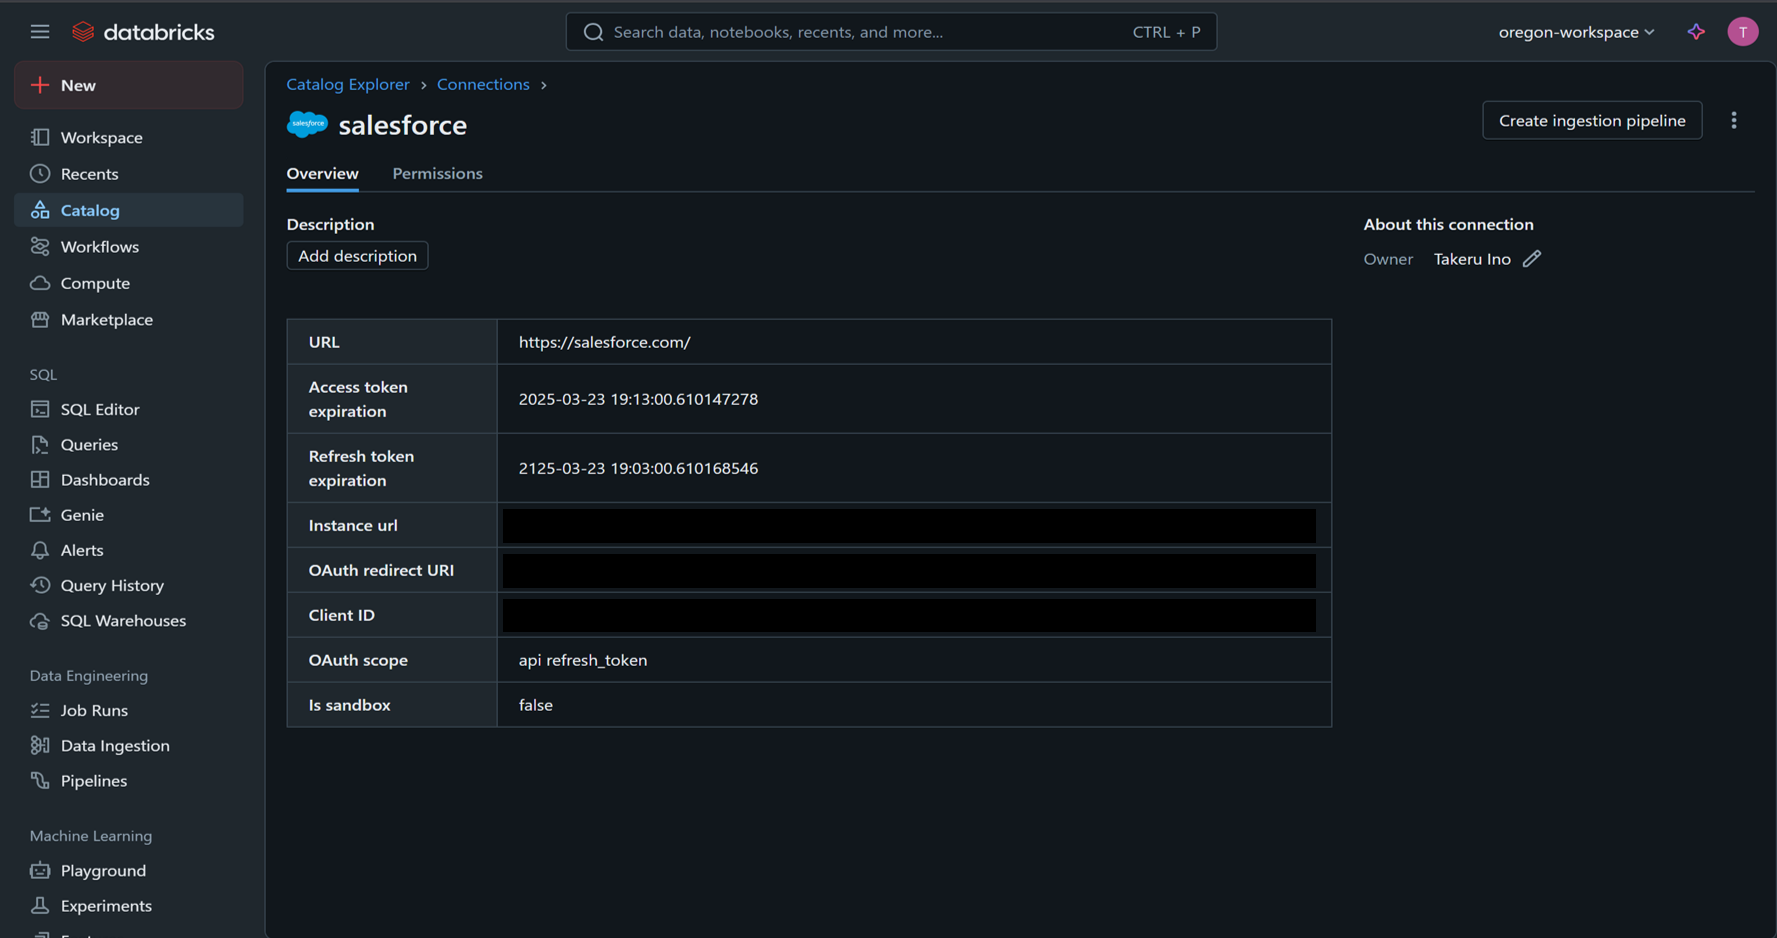Open the hamburger navigation menu
Screen dimensions: 1777x938
[x=40, y=32]
